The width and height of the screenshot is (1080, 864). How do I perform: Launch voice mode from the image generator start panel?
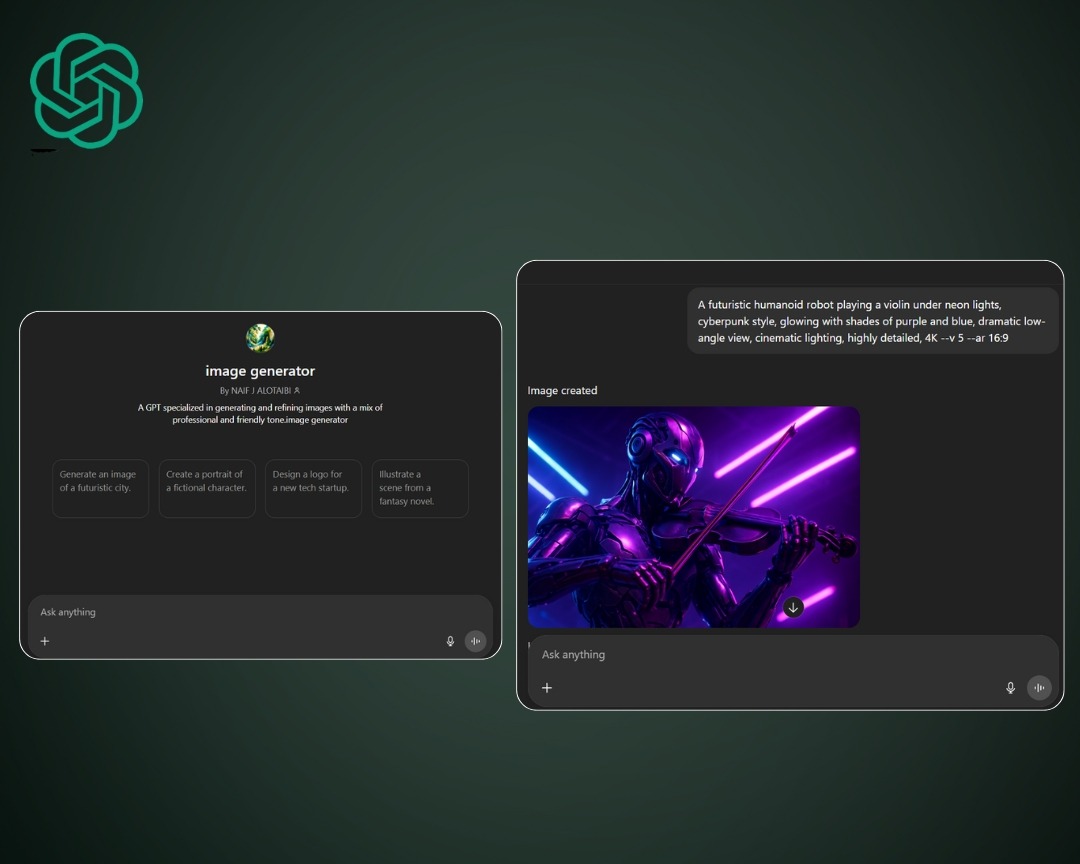476,641
